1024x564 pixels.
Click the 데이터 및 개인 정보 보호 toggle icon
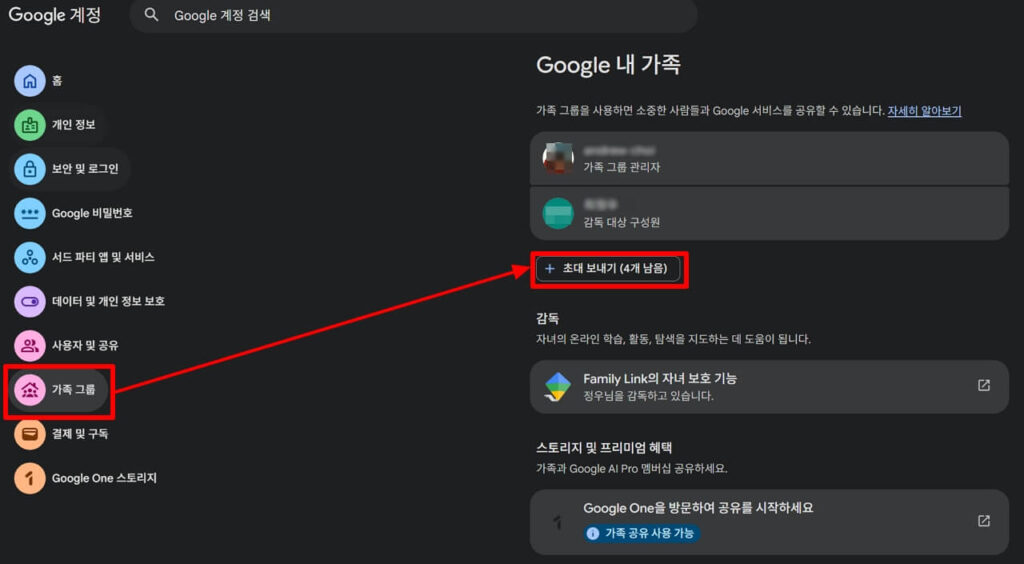point(29,302)
